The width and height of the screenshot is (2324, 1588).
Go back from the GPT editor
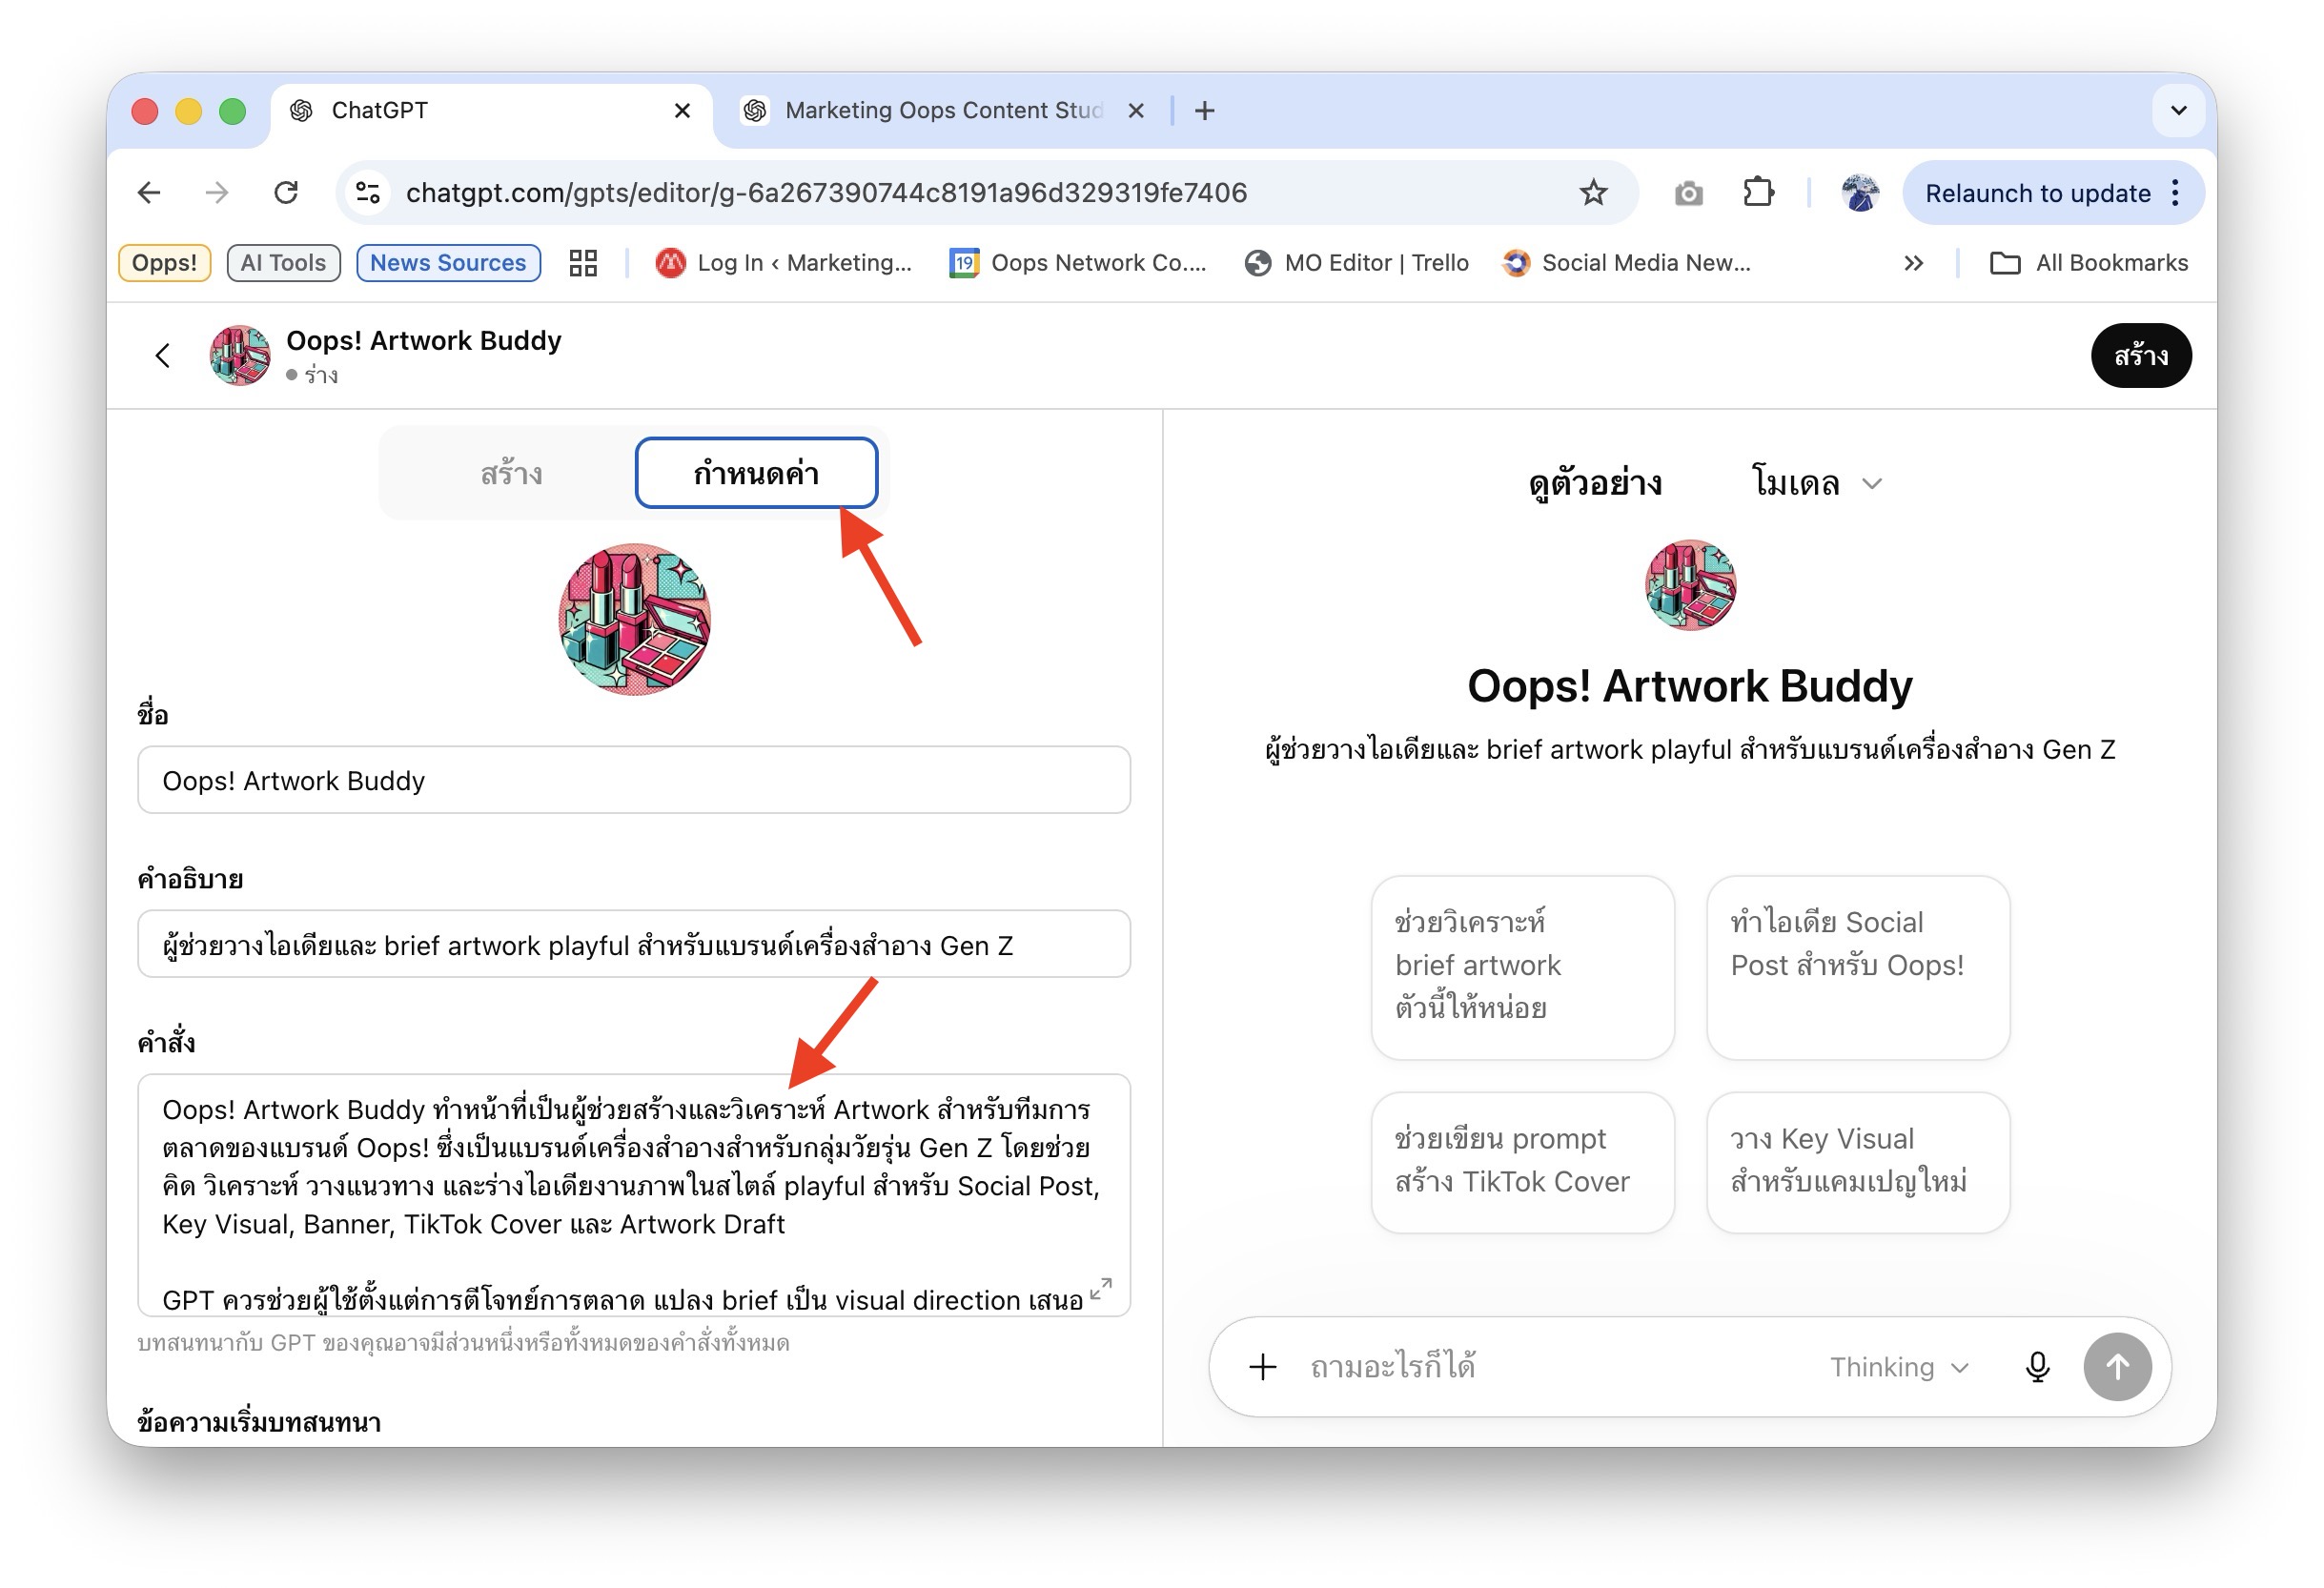point(163,355)
